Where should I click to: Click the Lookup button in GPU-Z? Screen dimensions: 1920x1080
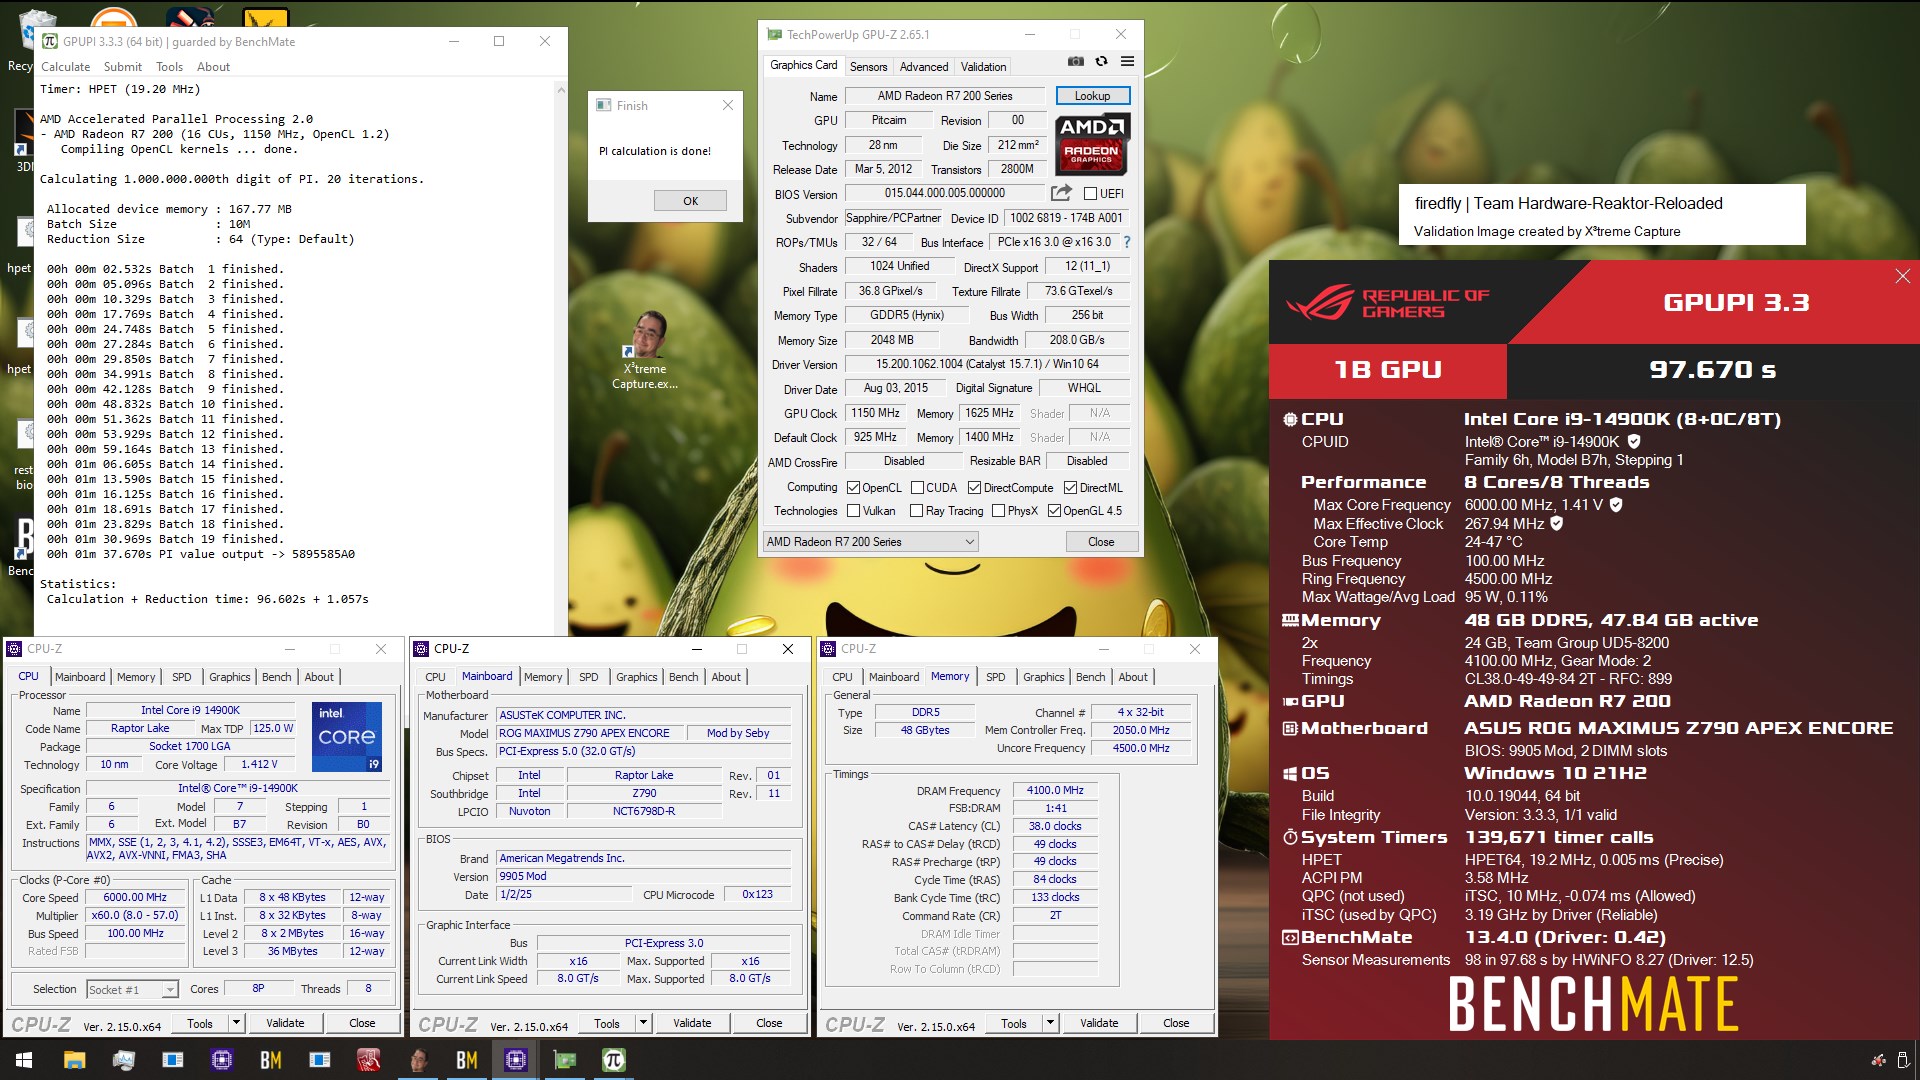1092,96
